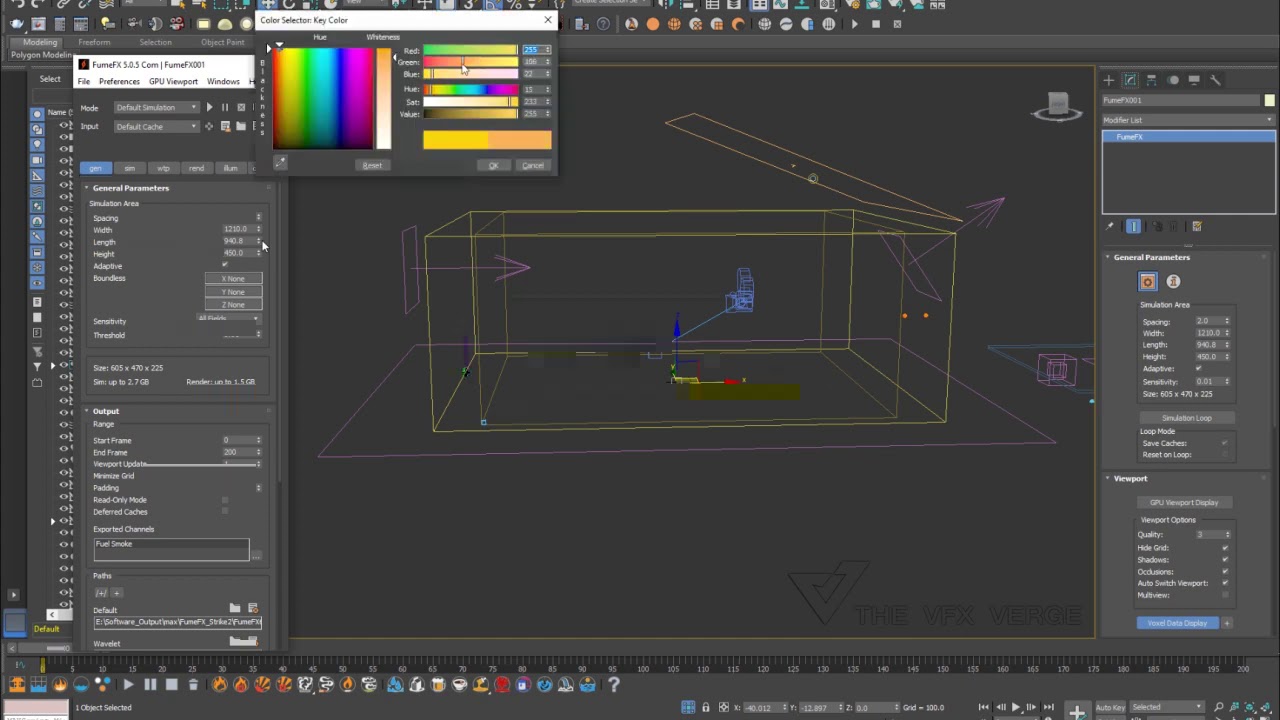Click the help question mark on FumeFX toolbar
This screenshot has width=1280, height=720.
pos(614,685)
